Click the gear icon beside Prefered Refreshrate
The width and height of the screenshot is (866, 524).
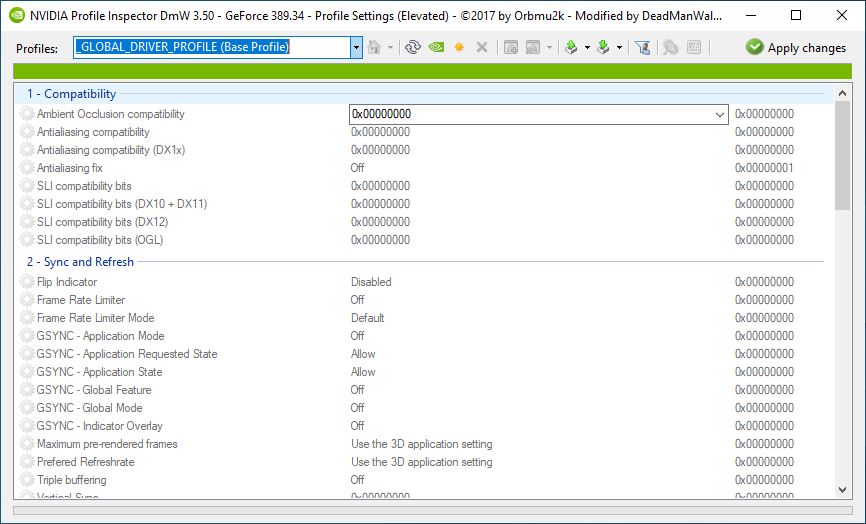(27, 462)
